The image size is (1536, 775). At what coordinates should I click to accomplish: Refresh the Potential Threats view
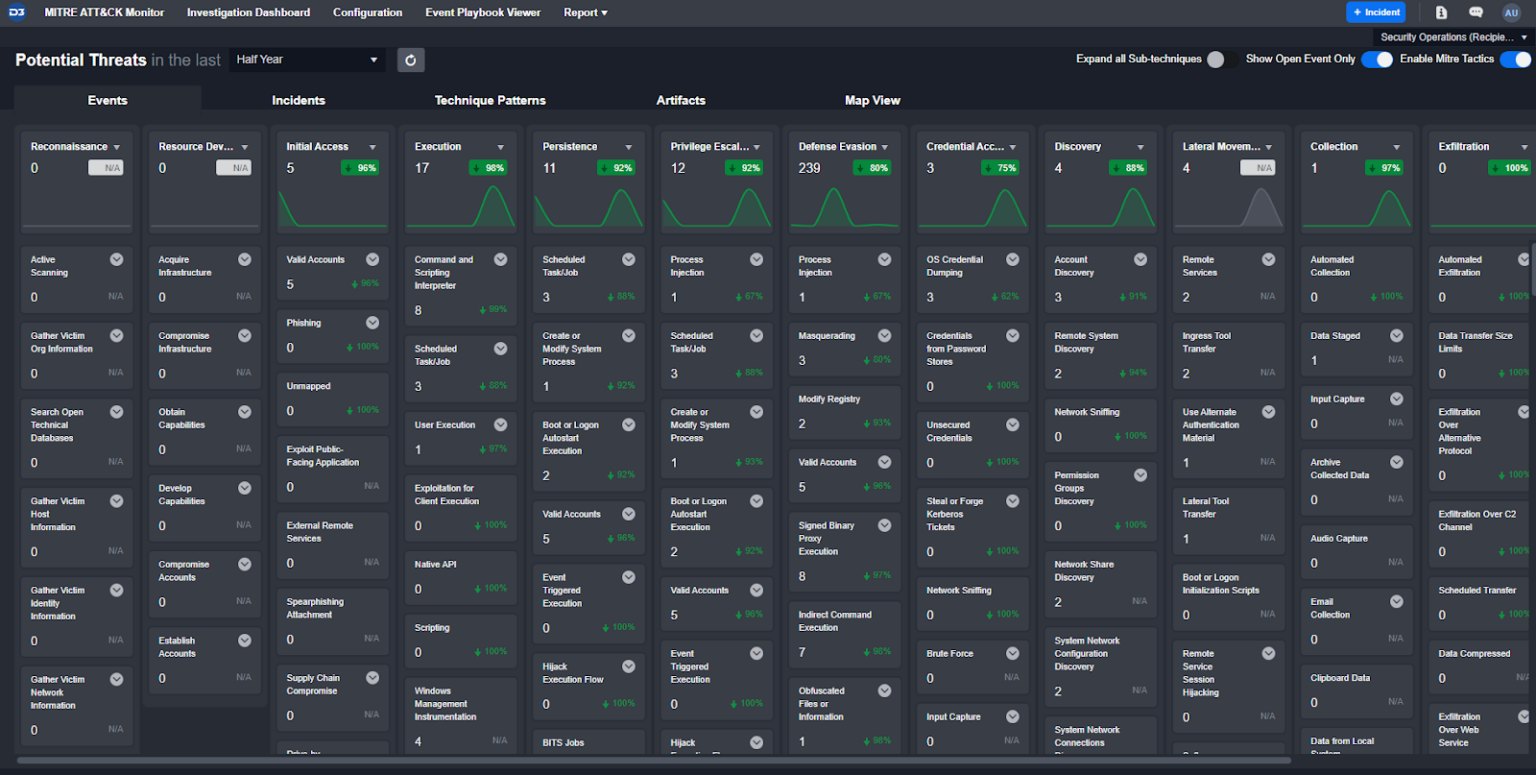pyautogui.click(x=410, y=59)
